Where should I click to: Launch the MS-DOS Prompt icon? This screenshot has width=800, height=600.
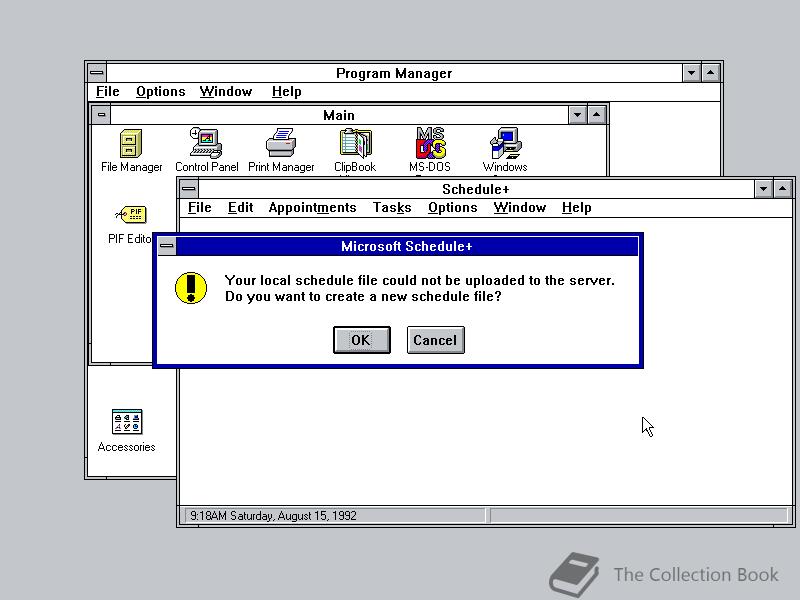430,150
